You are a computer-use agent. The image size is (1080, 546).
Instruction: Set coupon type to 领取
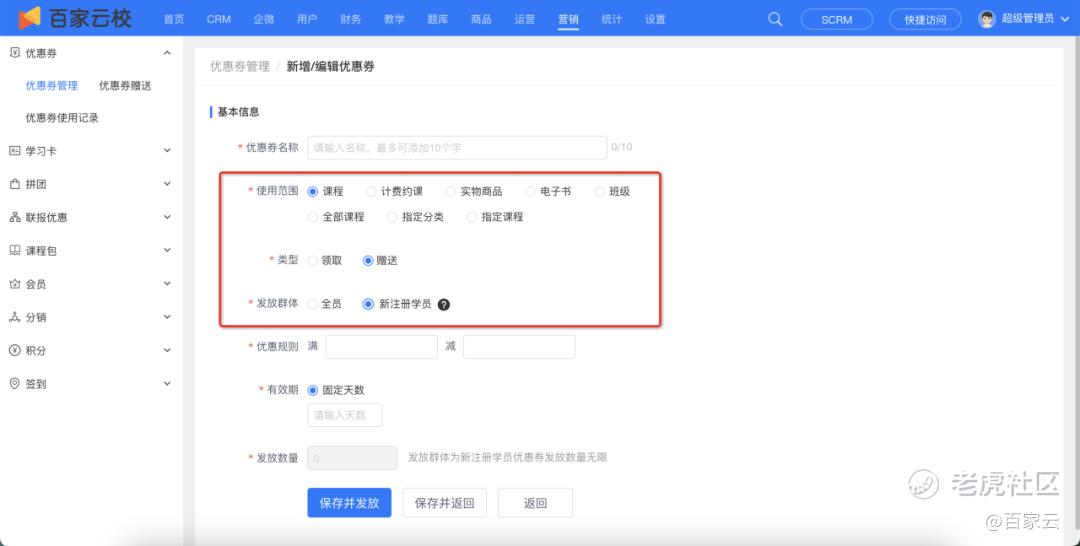313,260
